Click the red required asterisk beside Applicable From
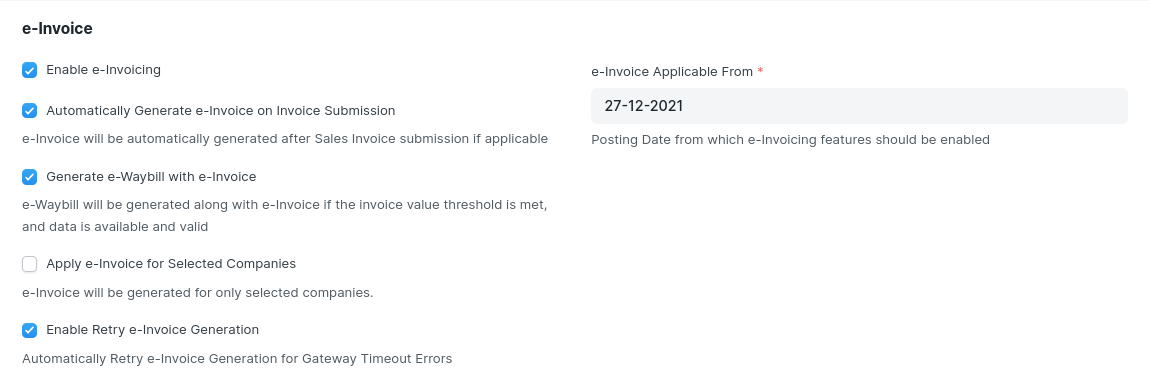Screen dimensions: 1149x385 tap(760, 71)
